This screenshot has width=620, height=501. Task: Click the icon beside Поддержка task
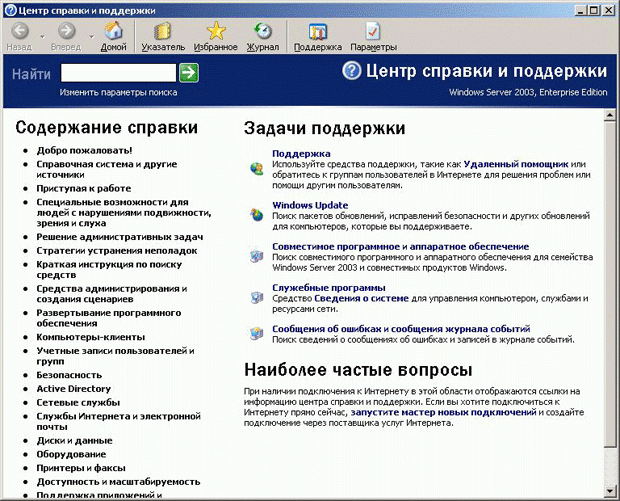pyautogui.click(x=257, y=169)
